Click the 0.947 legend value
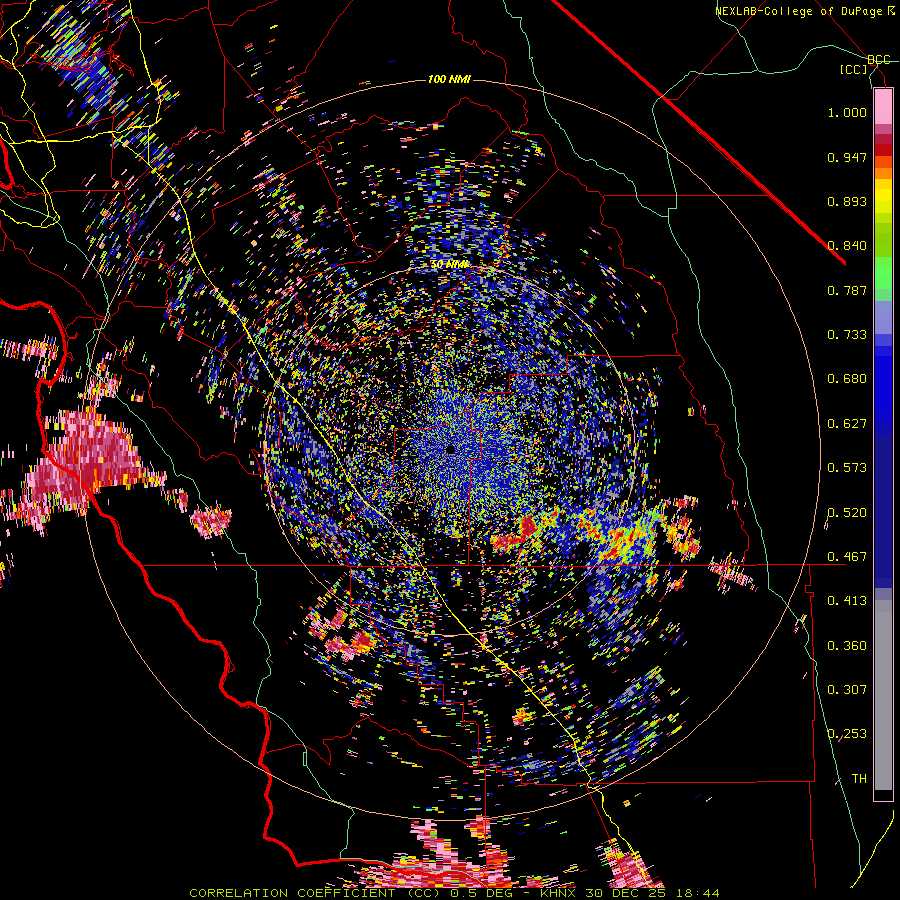The width and height of the screenshot is (900, 900). pos(847,157)
